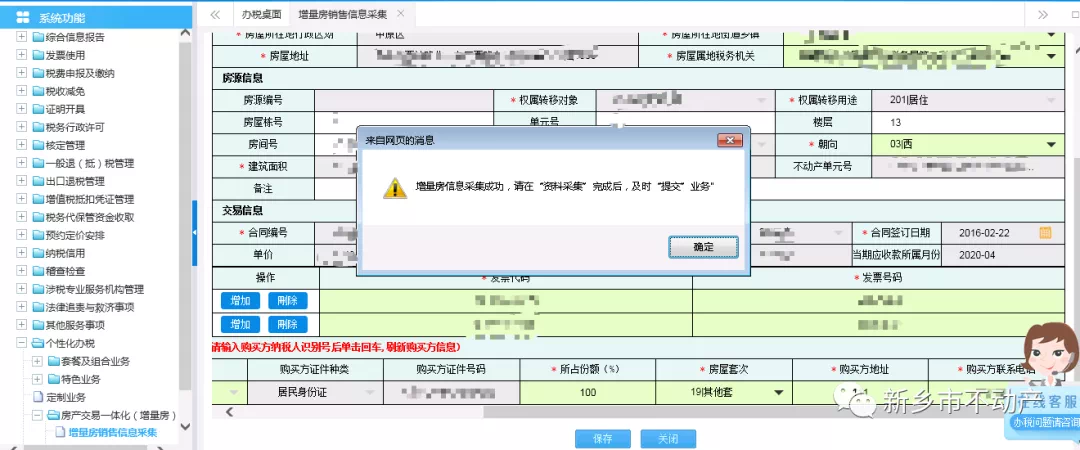Click the 保存 button at the bottom
The width and height of the screenshot is (1080, 450).
point(603,438)
